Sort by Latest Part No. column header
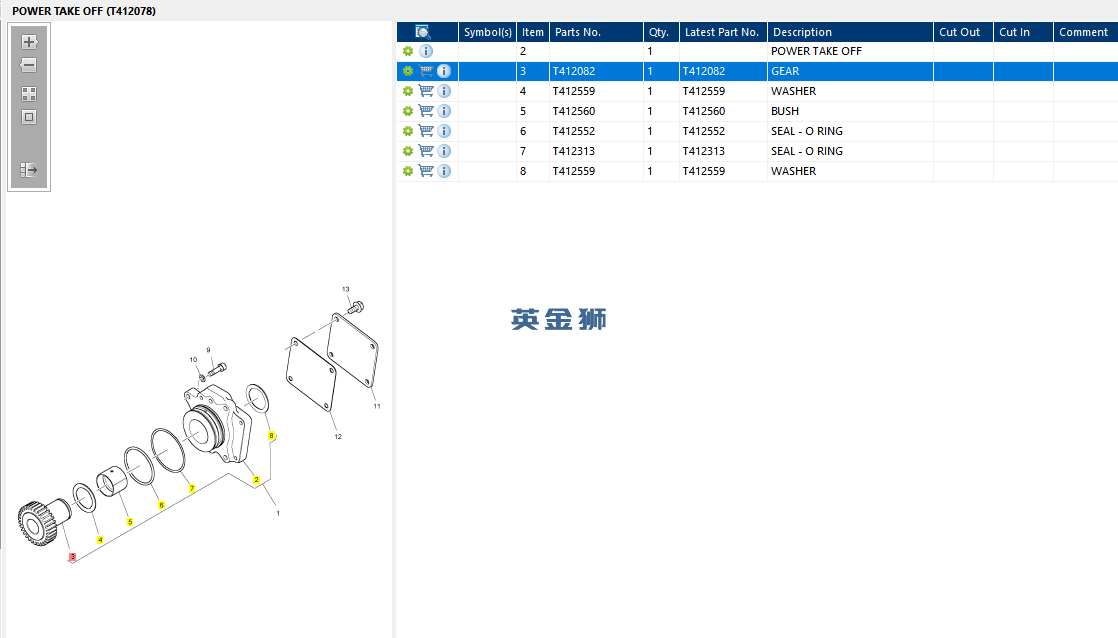1118x638 pixels. 723,32
